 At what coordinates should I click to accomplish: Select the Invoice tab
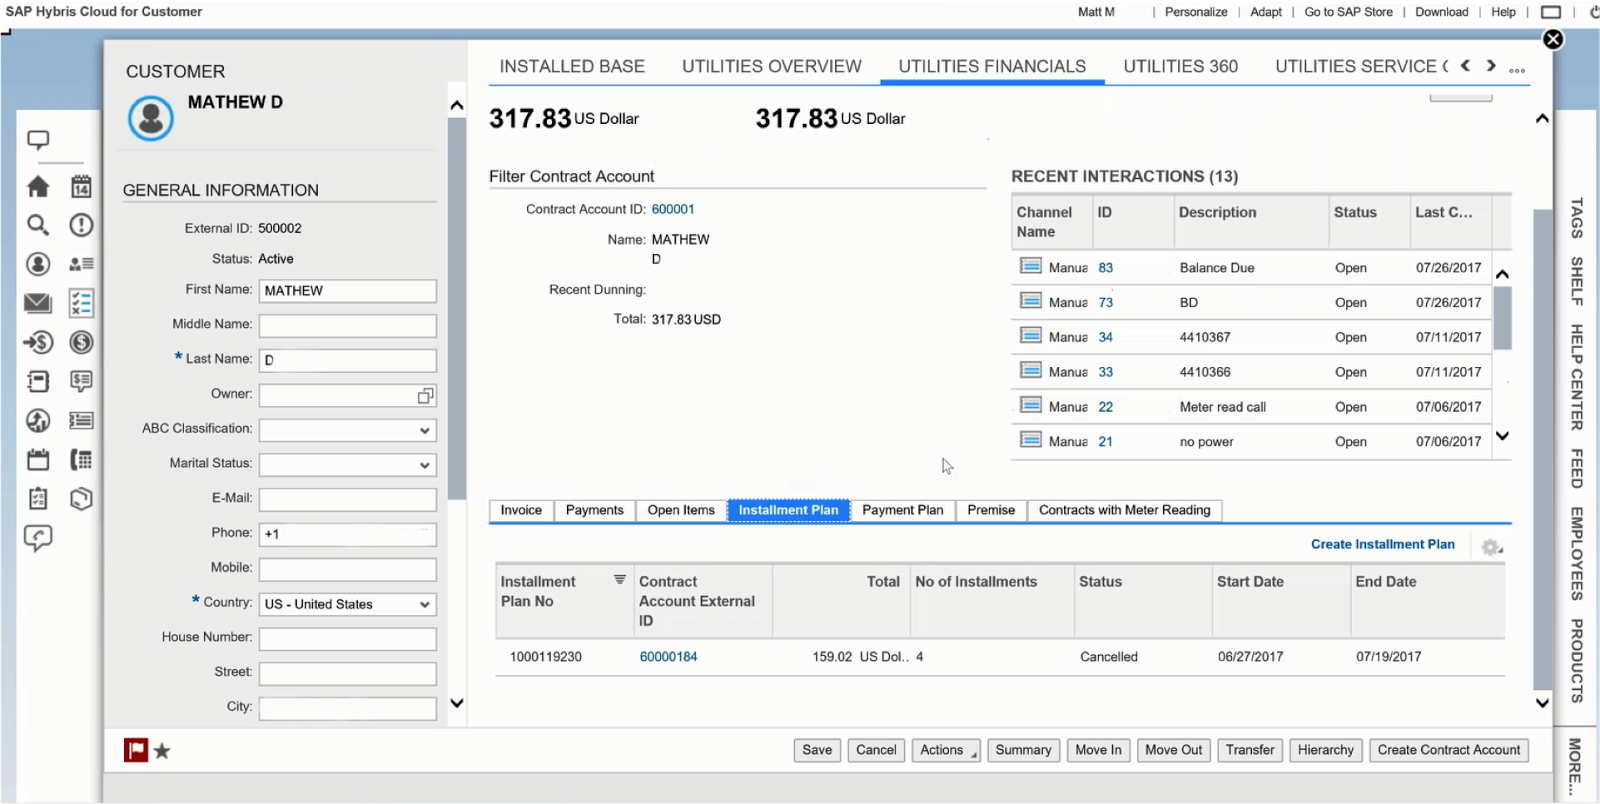point(521,510)
